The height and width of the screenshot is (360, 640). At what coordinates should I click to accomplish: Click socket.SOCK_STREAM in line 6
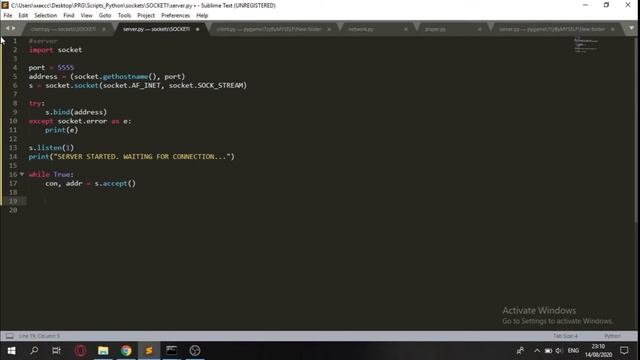click(207, 85)
